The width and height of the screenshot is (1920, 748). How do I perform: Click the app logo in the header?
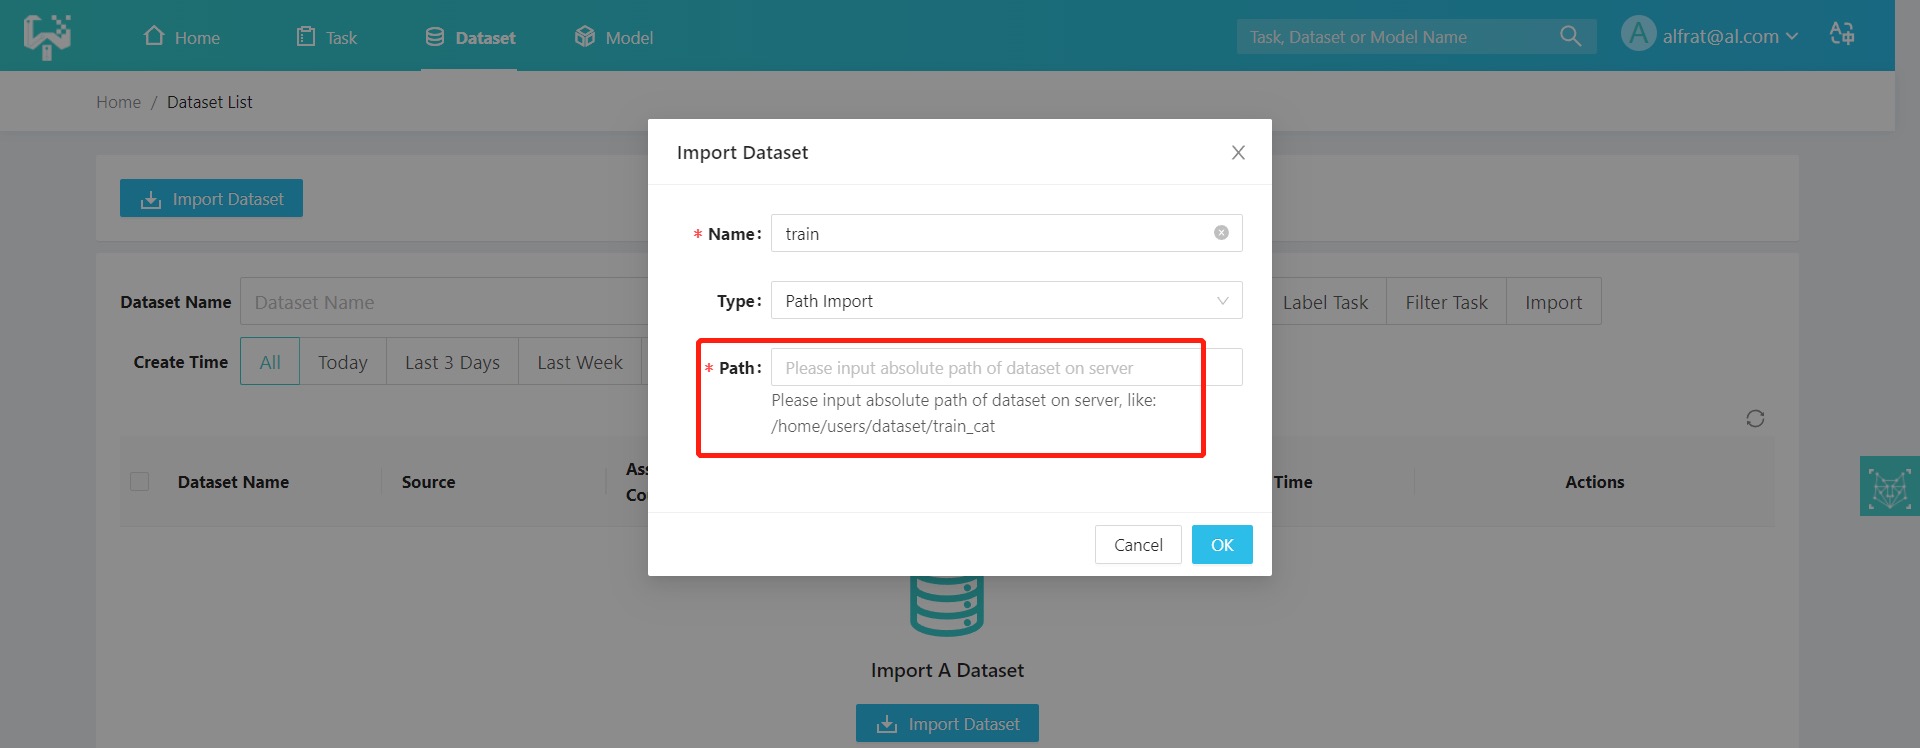(x=47, y=37)
